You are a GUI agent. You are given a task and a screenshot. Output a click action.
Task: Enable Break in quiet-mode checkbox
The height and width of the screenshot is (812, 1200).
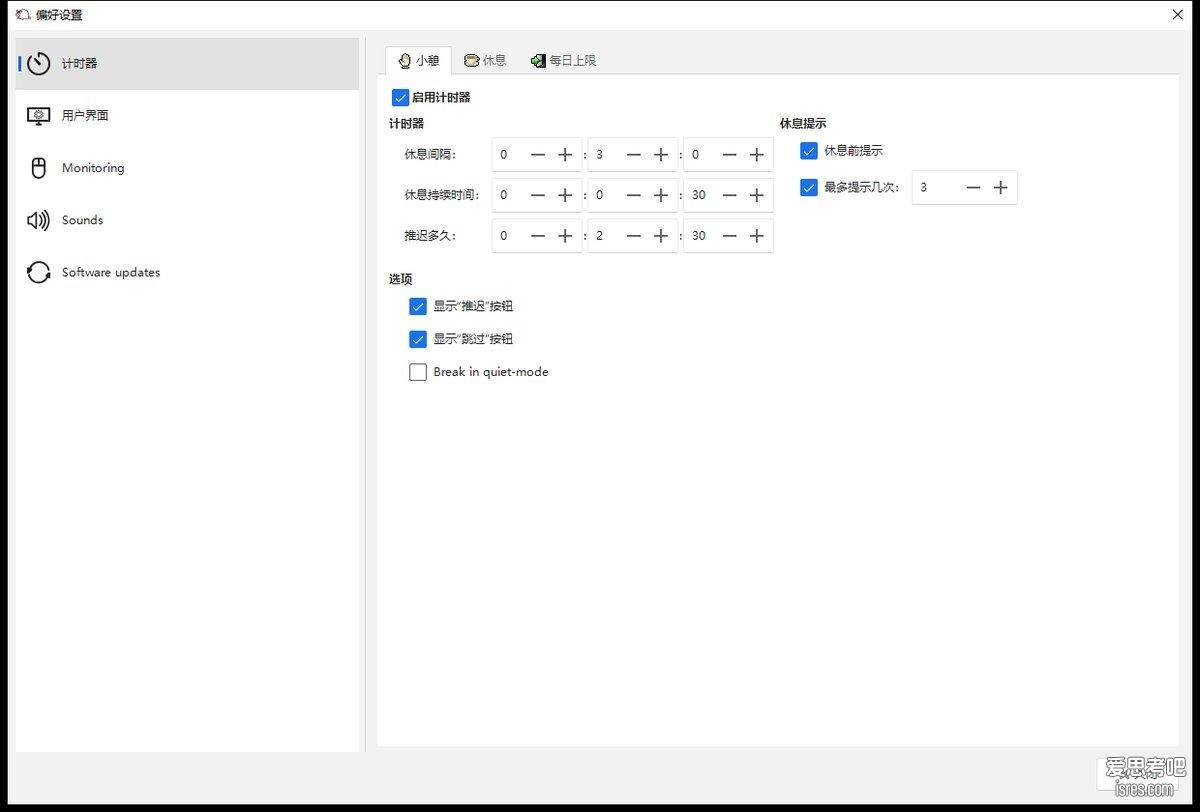click(x=418, y=372)
